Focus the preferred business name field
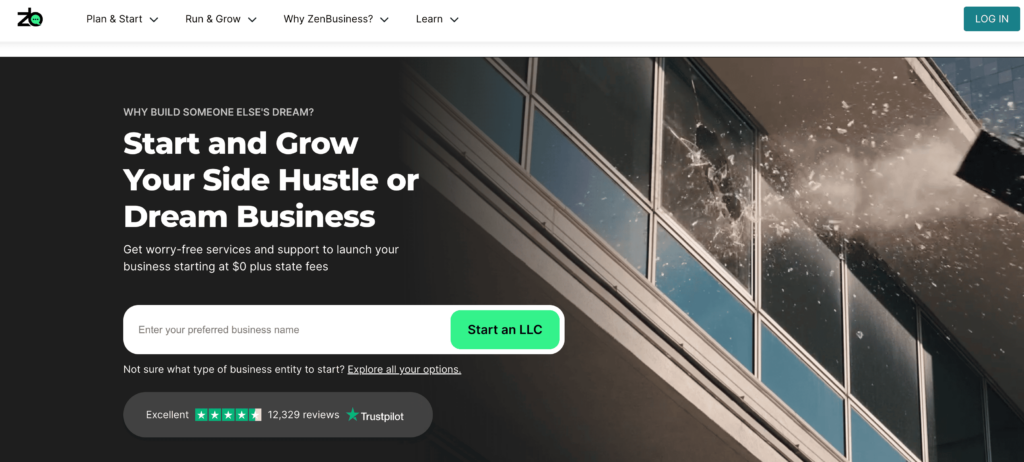1024x462 pixels. (287, 329)
